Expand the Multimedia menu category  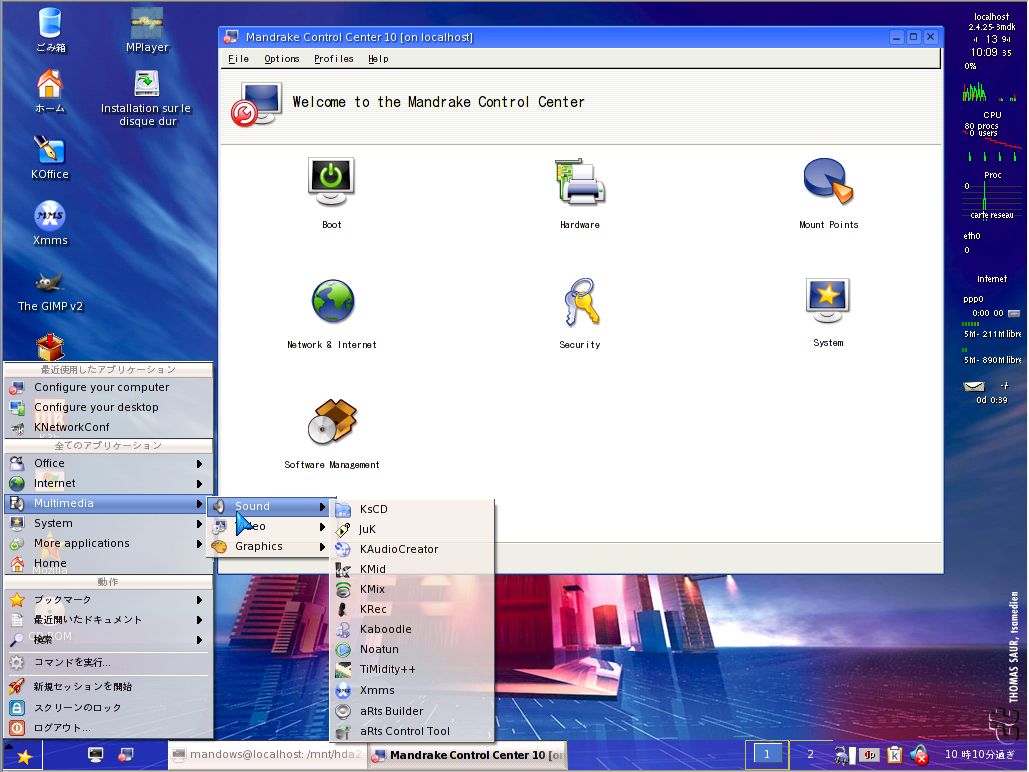coord(108,504)
